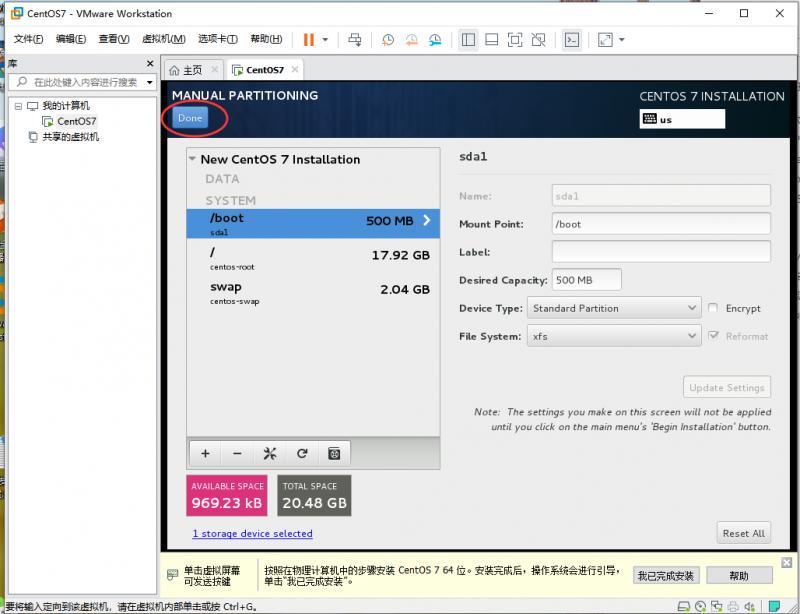Click the storage summary disk icon button
This screenshot has height=614, width=800.
click(334, 453)
